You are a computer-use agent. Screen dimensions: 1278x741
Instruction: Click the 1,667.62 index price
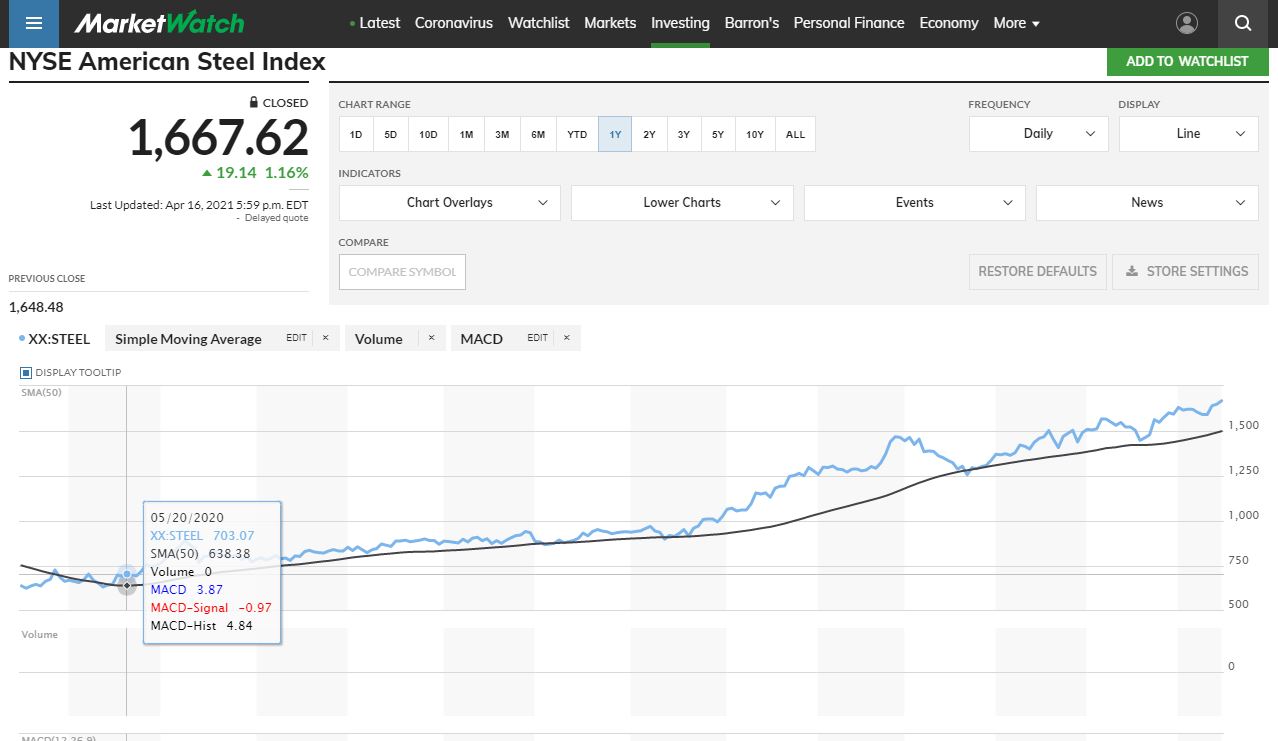click(x=218, y=137)
